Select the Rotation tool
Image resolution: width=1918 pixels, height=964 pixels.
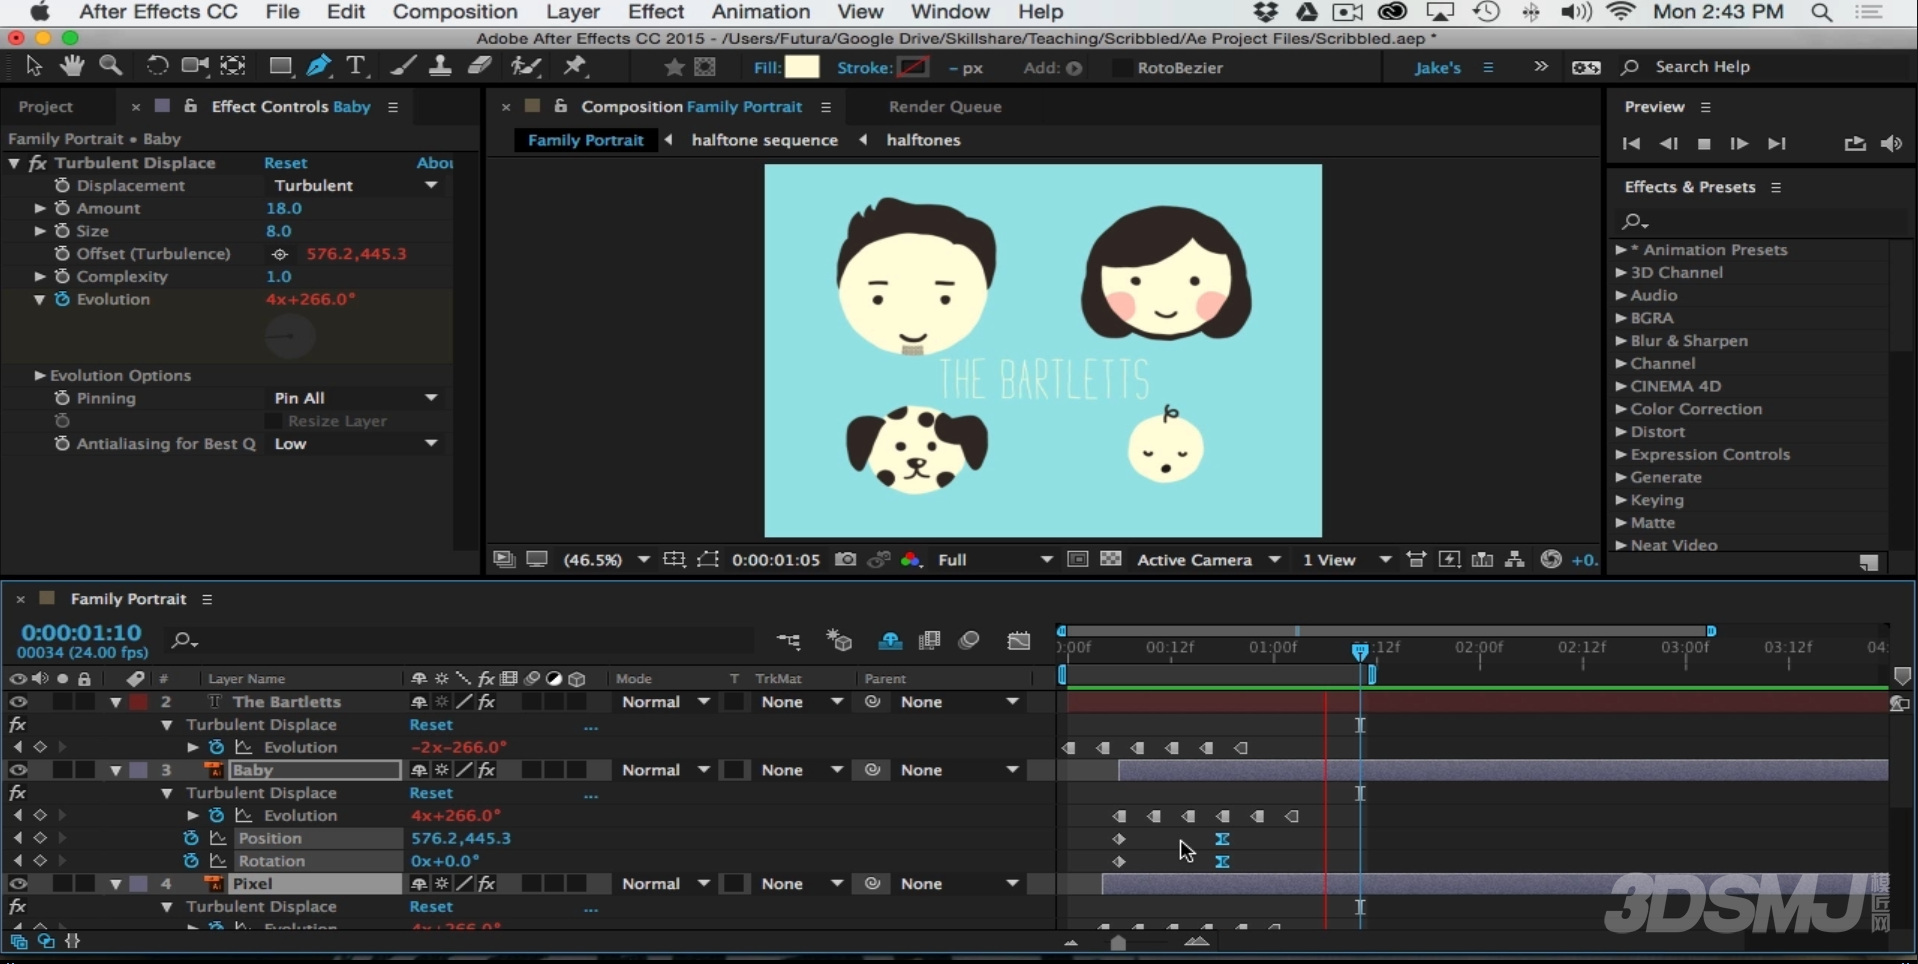pos(156,66)
